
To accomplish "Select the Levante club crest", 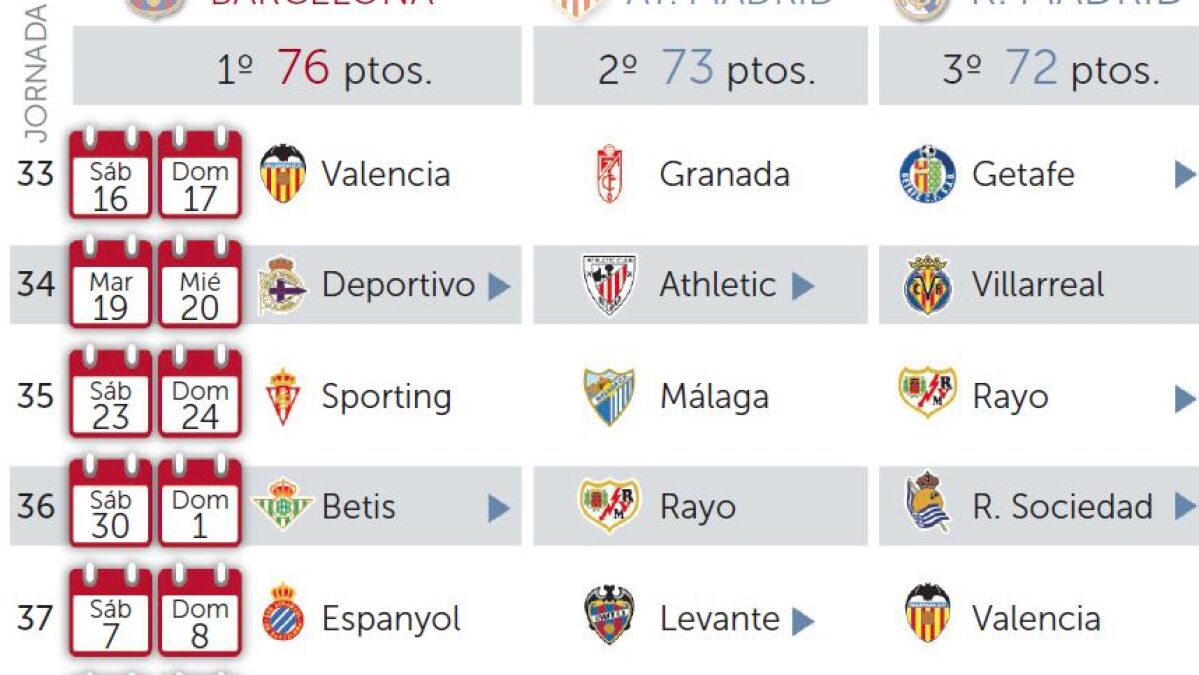I will click(x=609, y=616).
